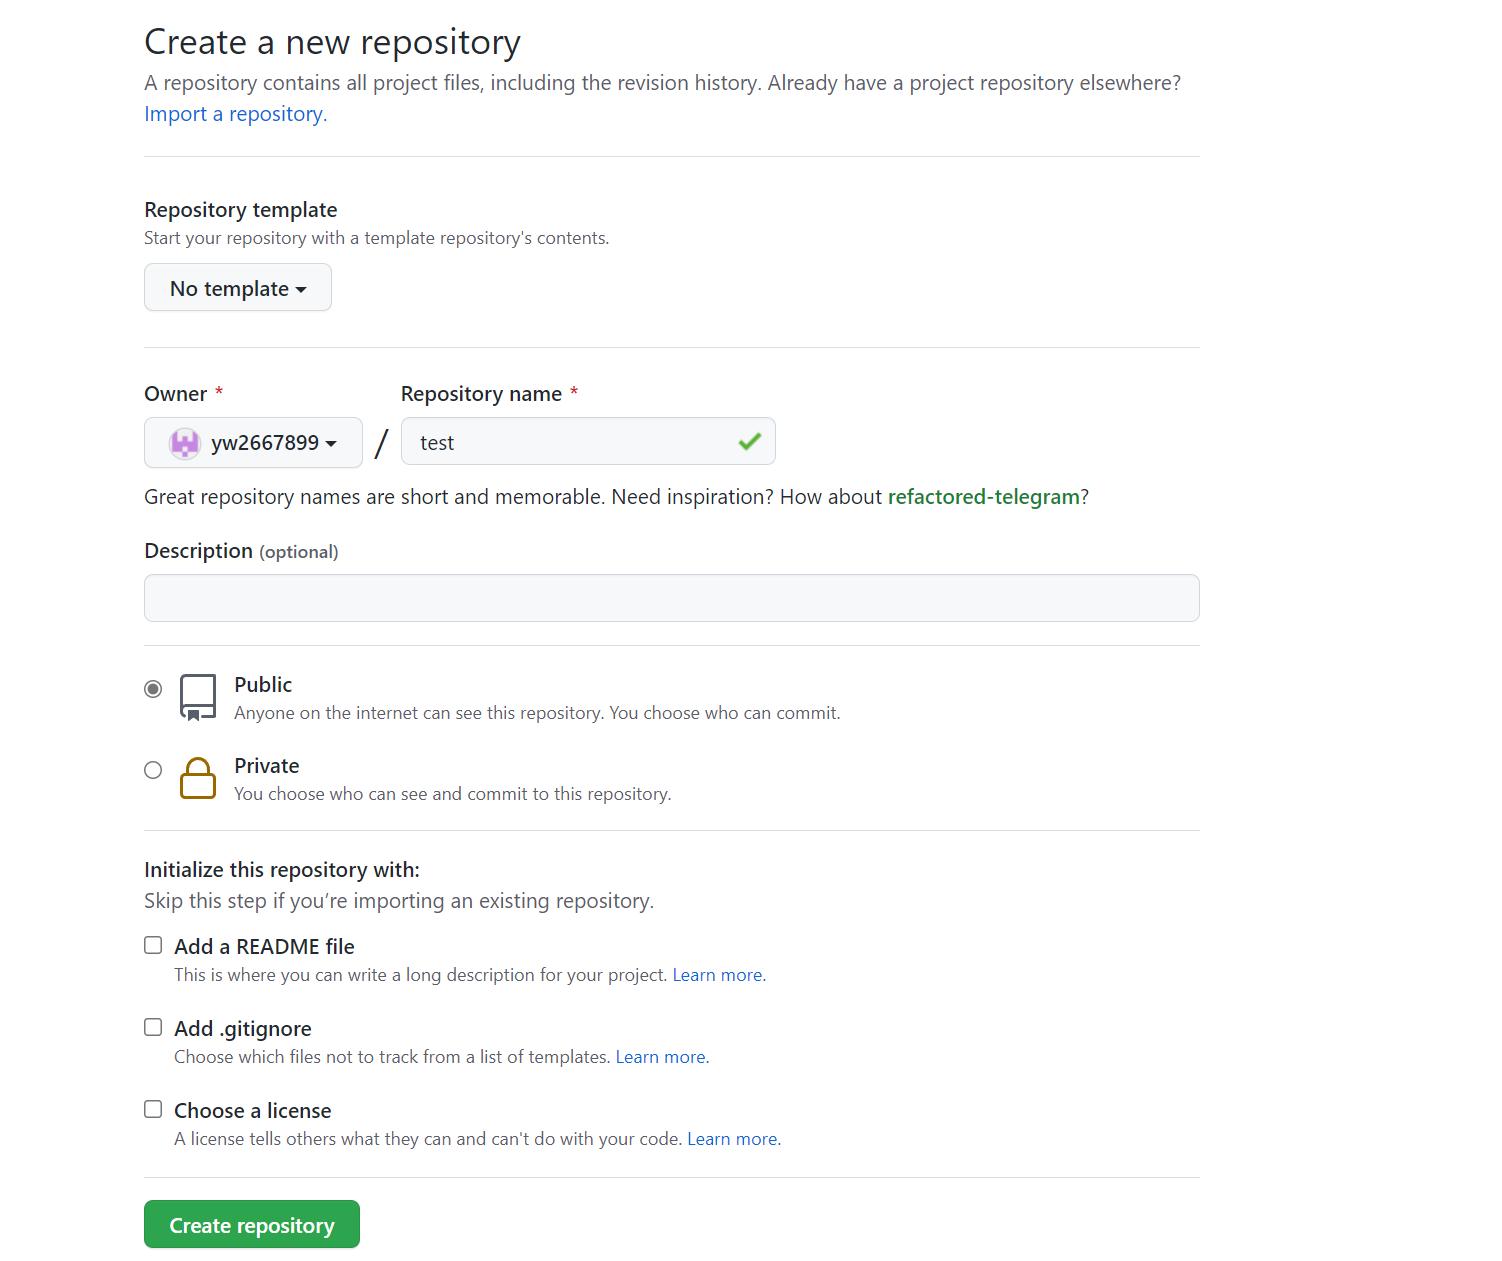
Task: Select the suggested name refactored-telegram
Action: pyautogui.click(x=983, y=496)
